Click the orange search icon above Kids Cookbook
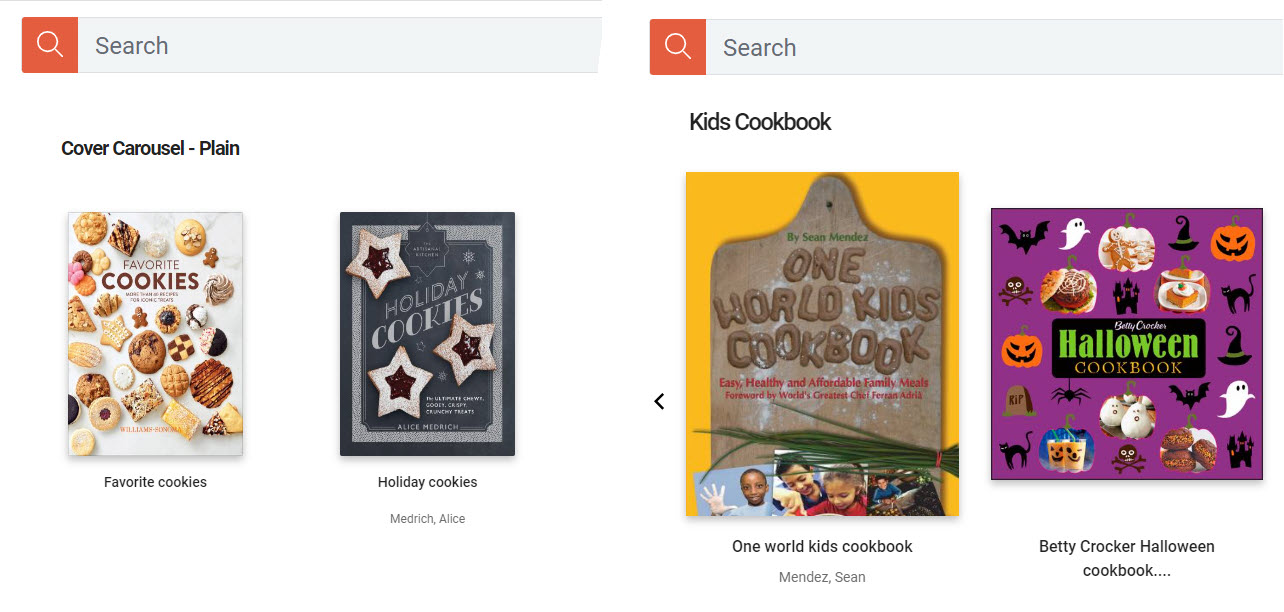 point(678,47)
